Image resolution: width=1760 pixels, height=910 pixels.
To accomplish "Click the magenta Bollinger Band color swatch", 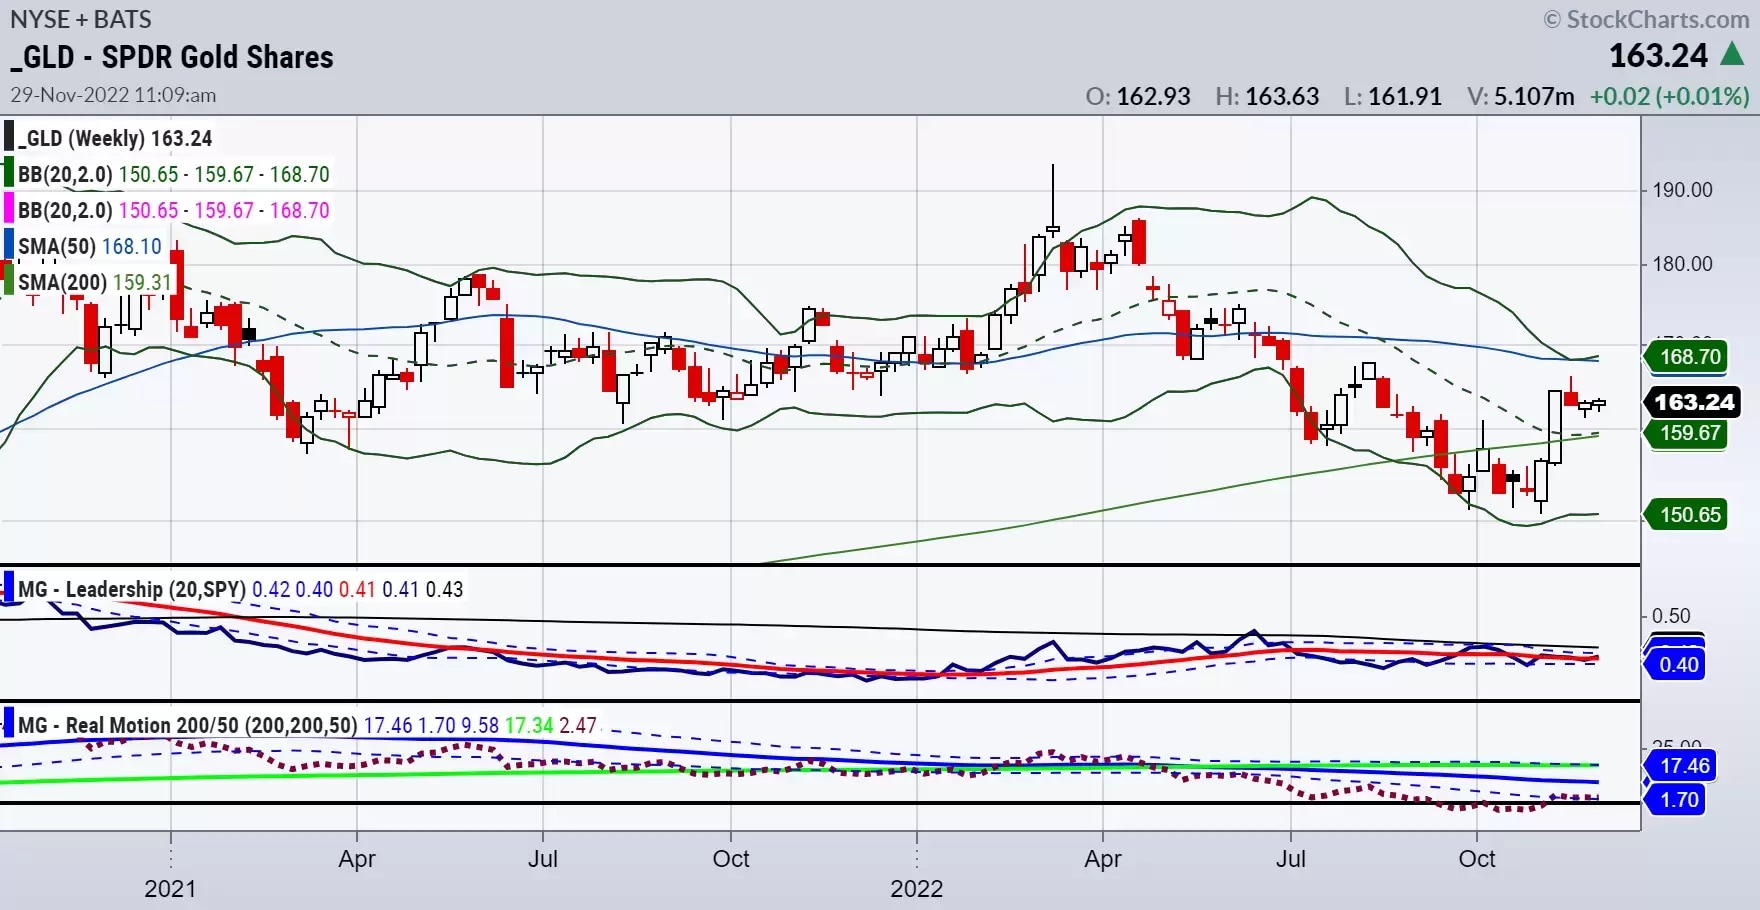I will 9,209.
